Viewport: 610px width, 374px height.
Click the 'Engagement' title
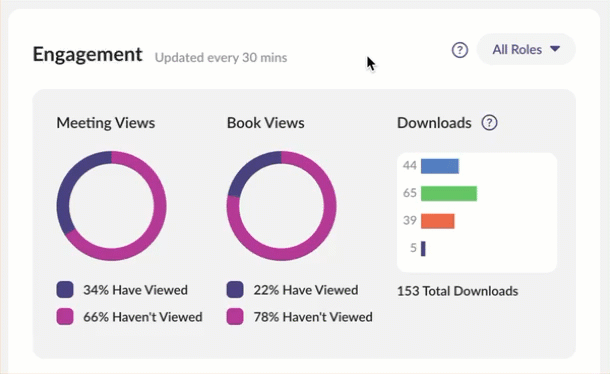click(x=88, y=55)
